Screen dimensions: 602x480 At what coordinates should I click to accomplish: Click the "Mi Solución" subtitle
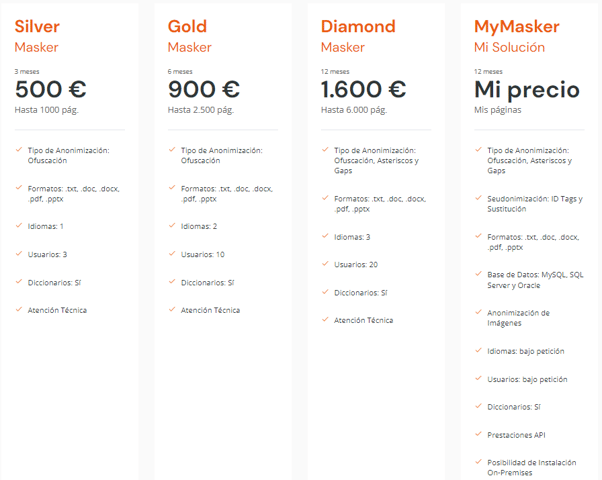pyautogui.click(x=509, y=47)
